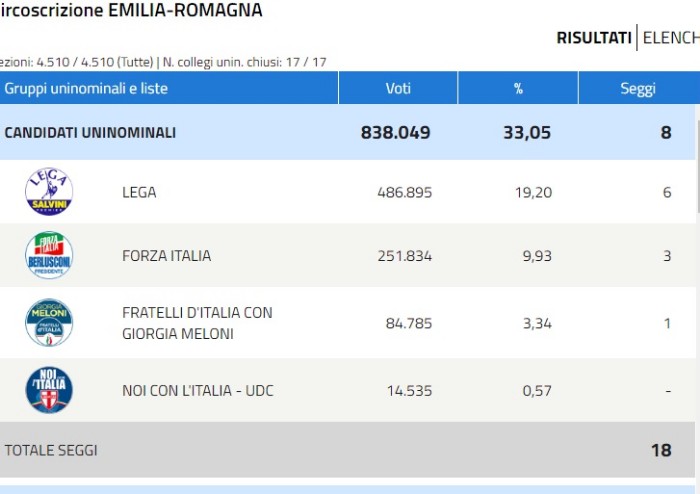Open FRATELLI D'ITALIA CON GIORGIA MELONI entry
The image size is (700, 494).
point(197,323)
